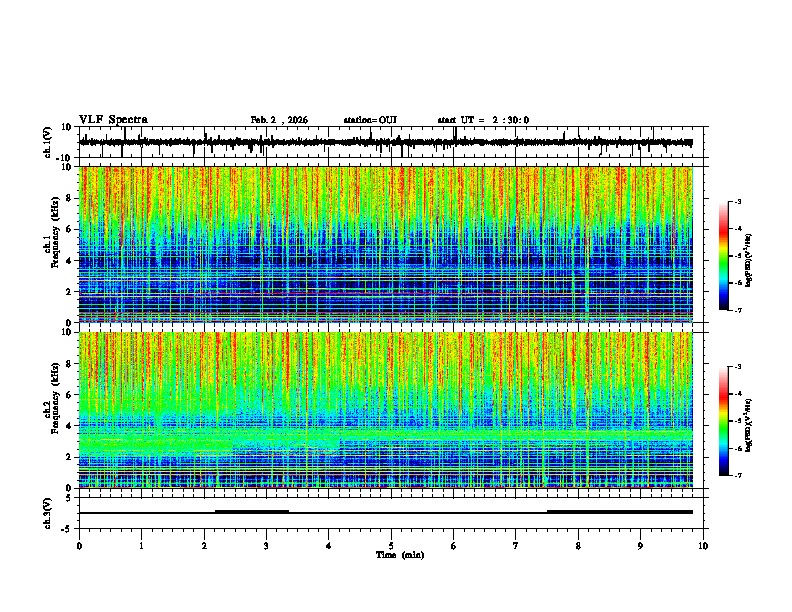The width and height of the screenshot is (792, 612).
Task: Click the 'Time (min)' axis title
Action: pyautogui.click(x=400, y=555)
